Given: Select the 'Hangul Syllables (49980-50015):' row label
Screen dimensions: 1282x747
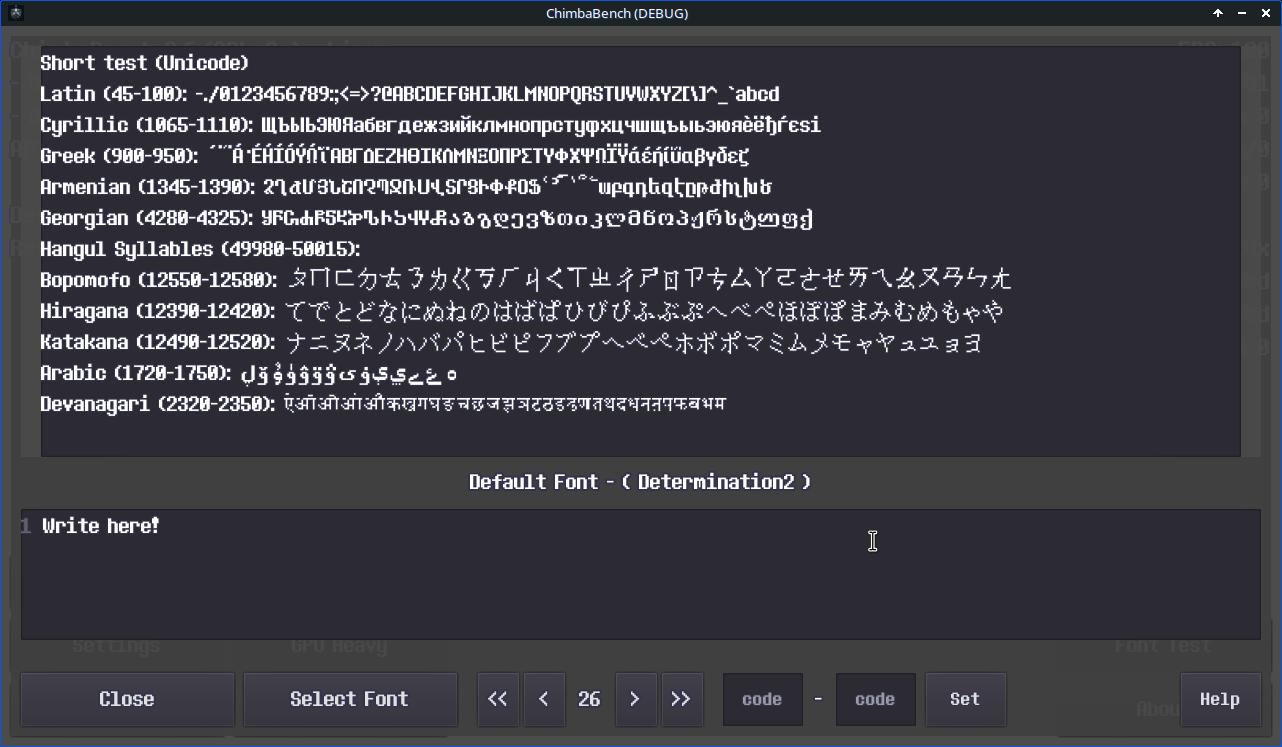Looking at the screenshot, I should click(200, 249).
